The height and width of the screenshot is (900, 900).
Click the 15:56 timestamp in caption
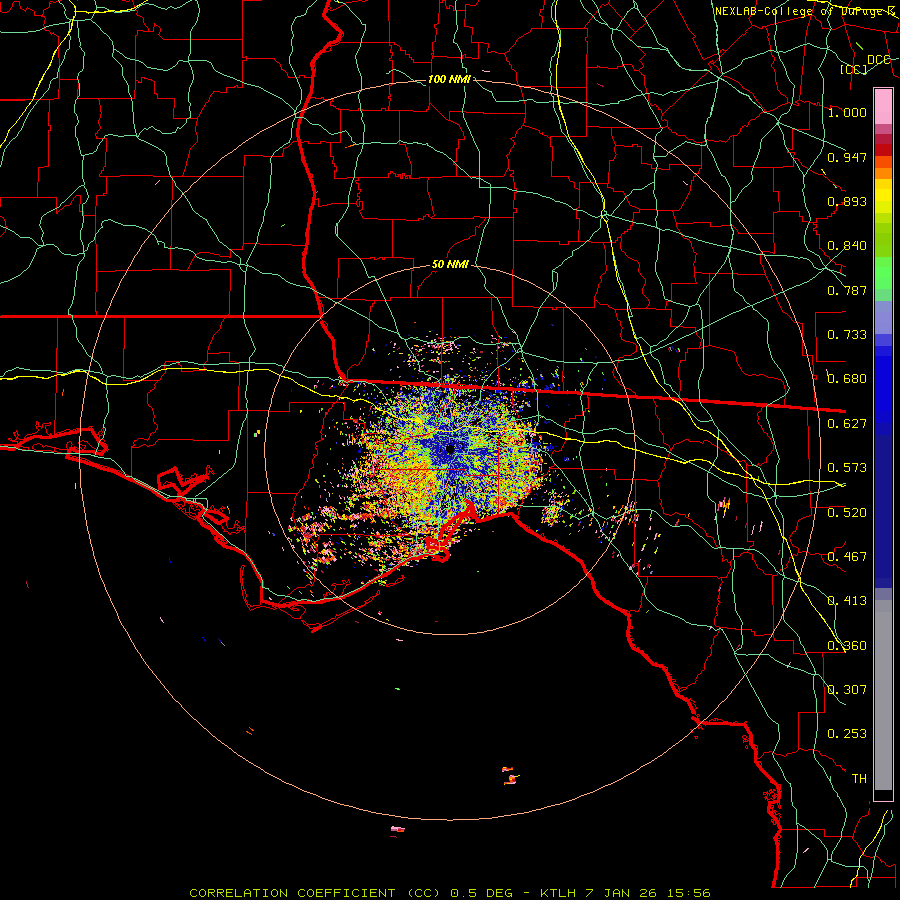point(688,893)
